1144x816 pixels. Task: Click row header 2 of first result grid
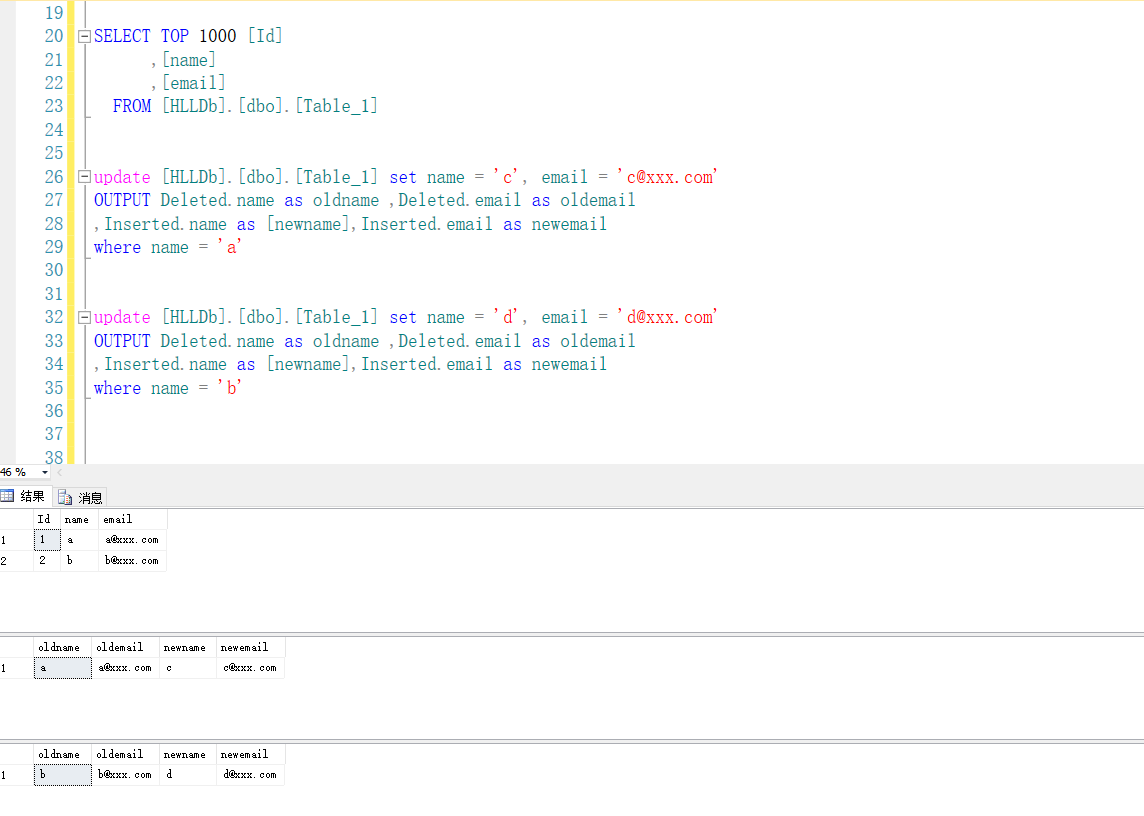click(x=16, y=561)
